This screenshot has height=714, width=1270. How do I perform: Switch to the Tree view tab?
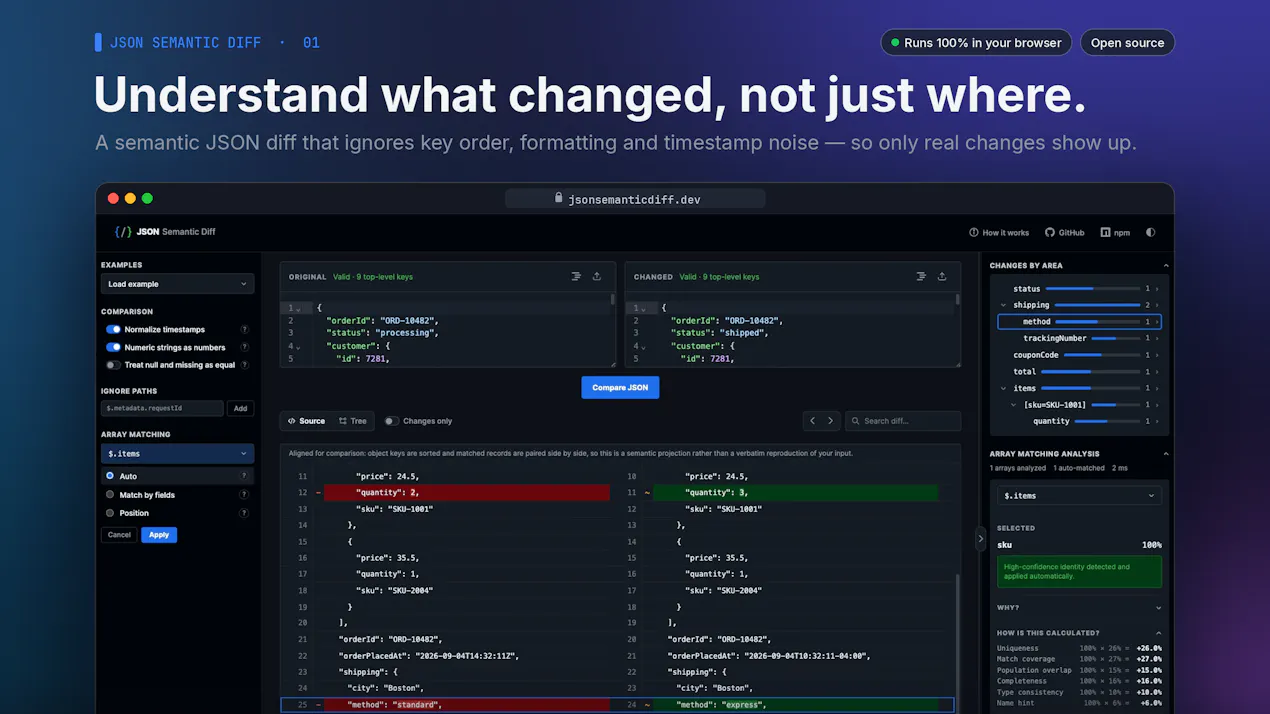[352, 421]
